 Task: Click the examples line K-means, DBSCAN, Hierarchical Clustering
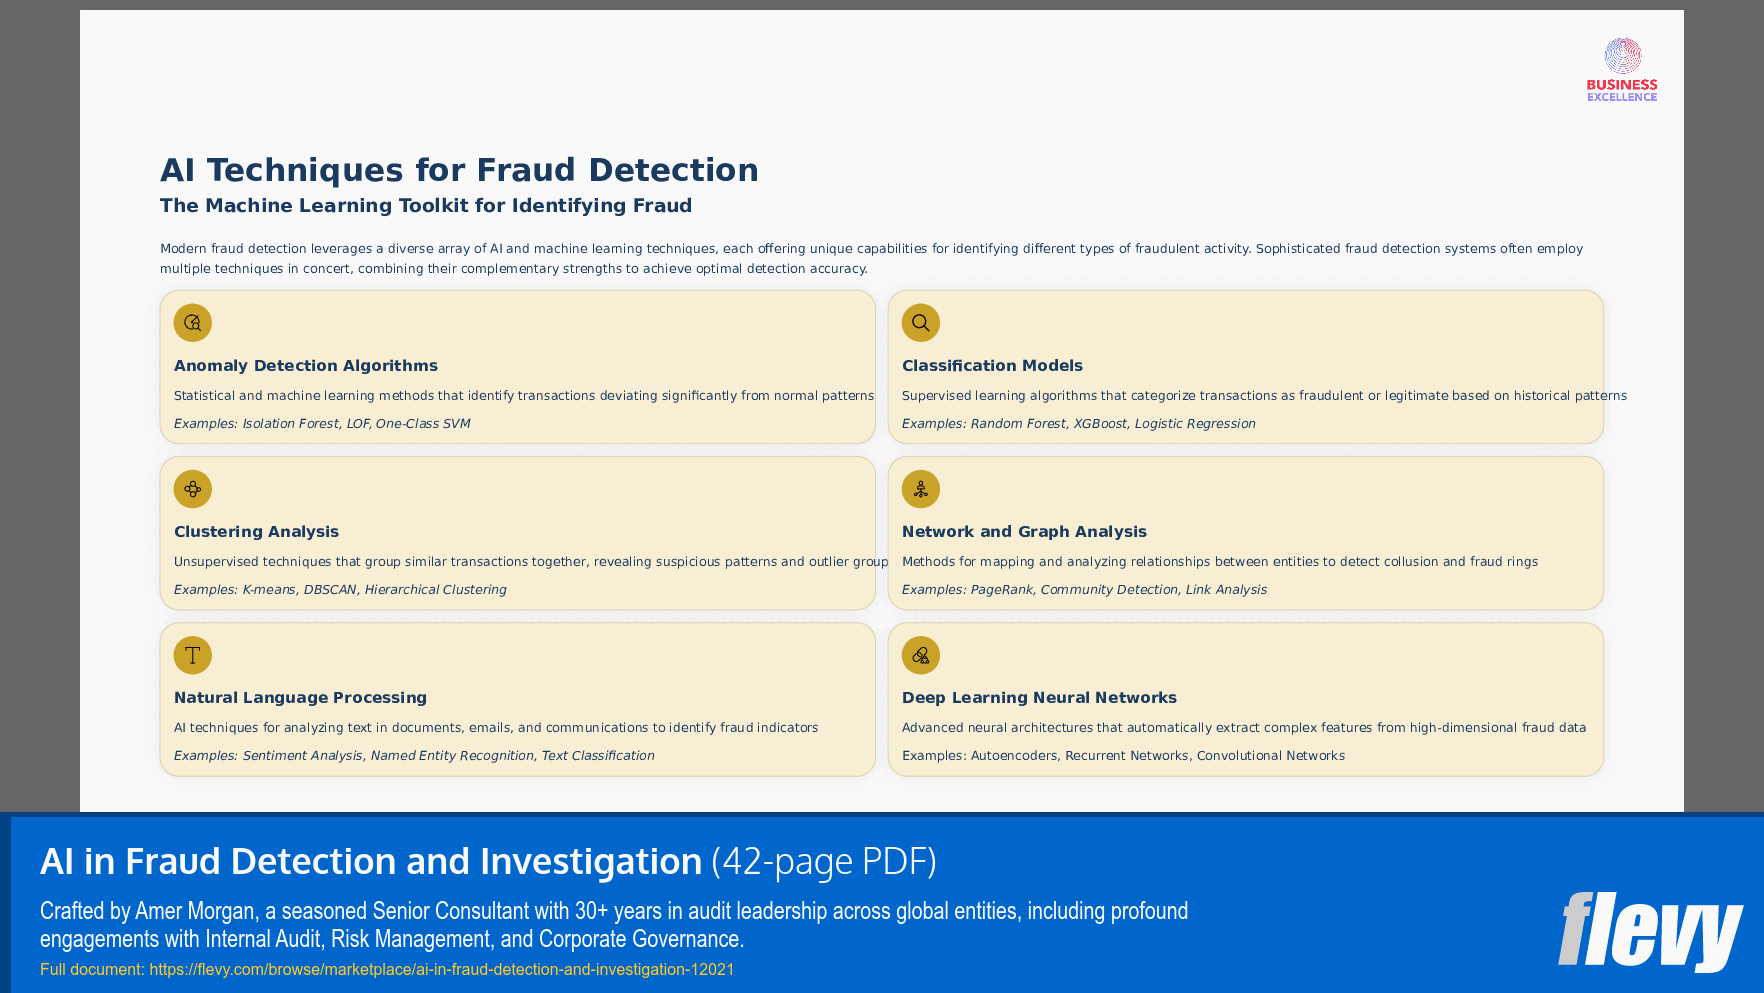pos(340,590)
